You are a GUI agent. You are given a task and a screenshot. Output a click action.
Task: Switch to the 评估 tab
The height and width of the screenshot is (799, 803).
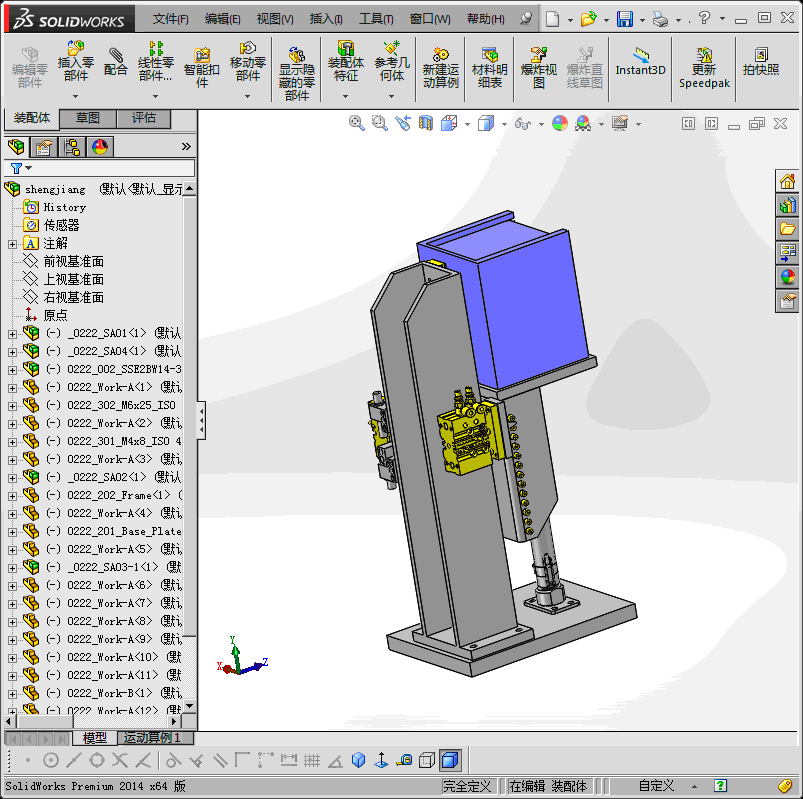pos(143,118)
